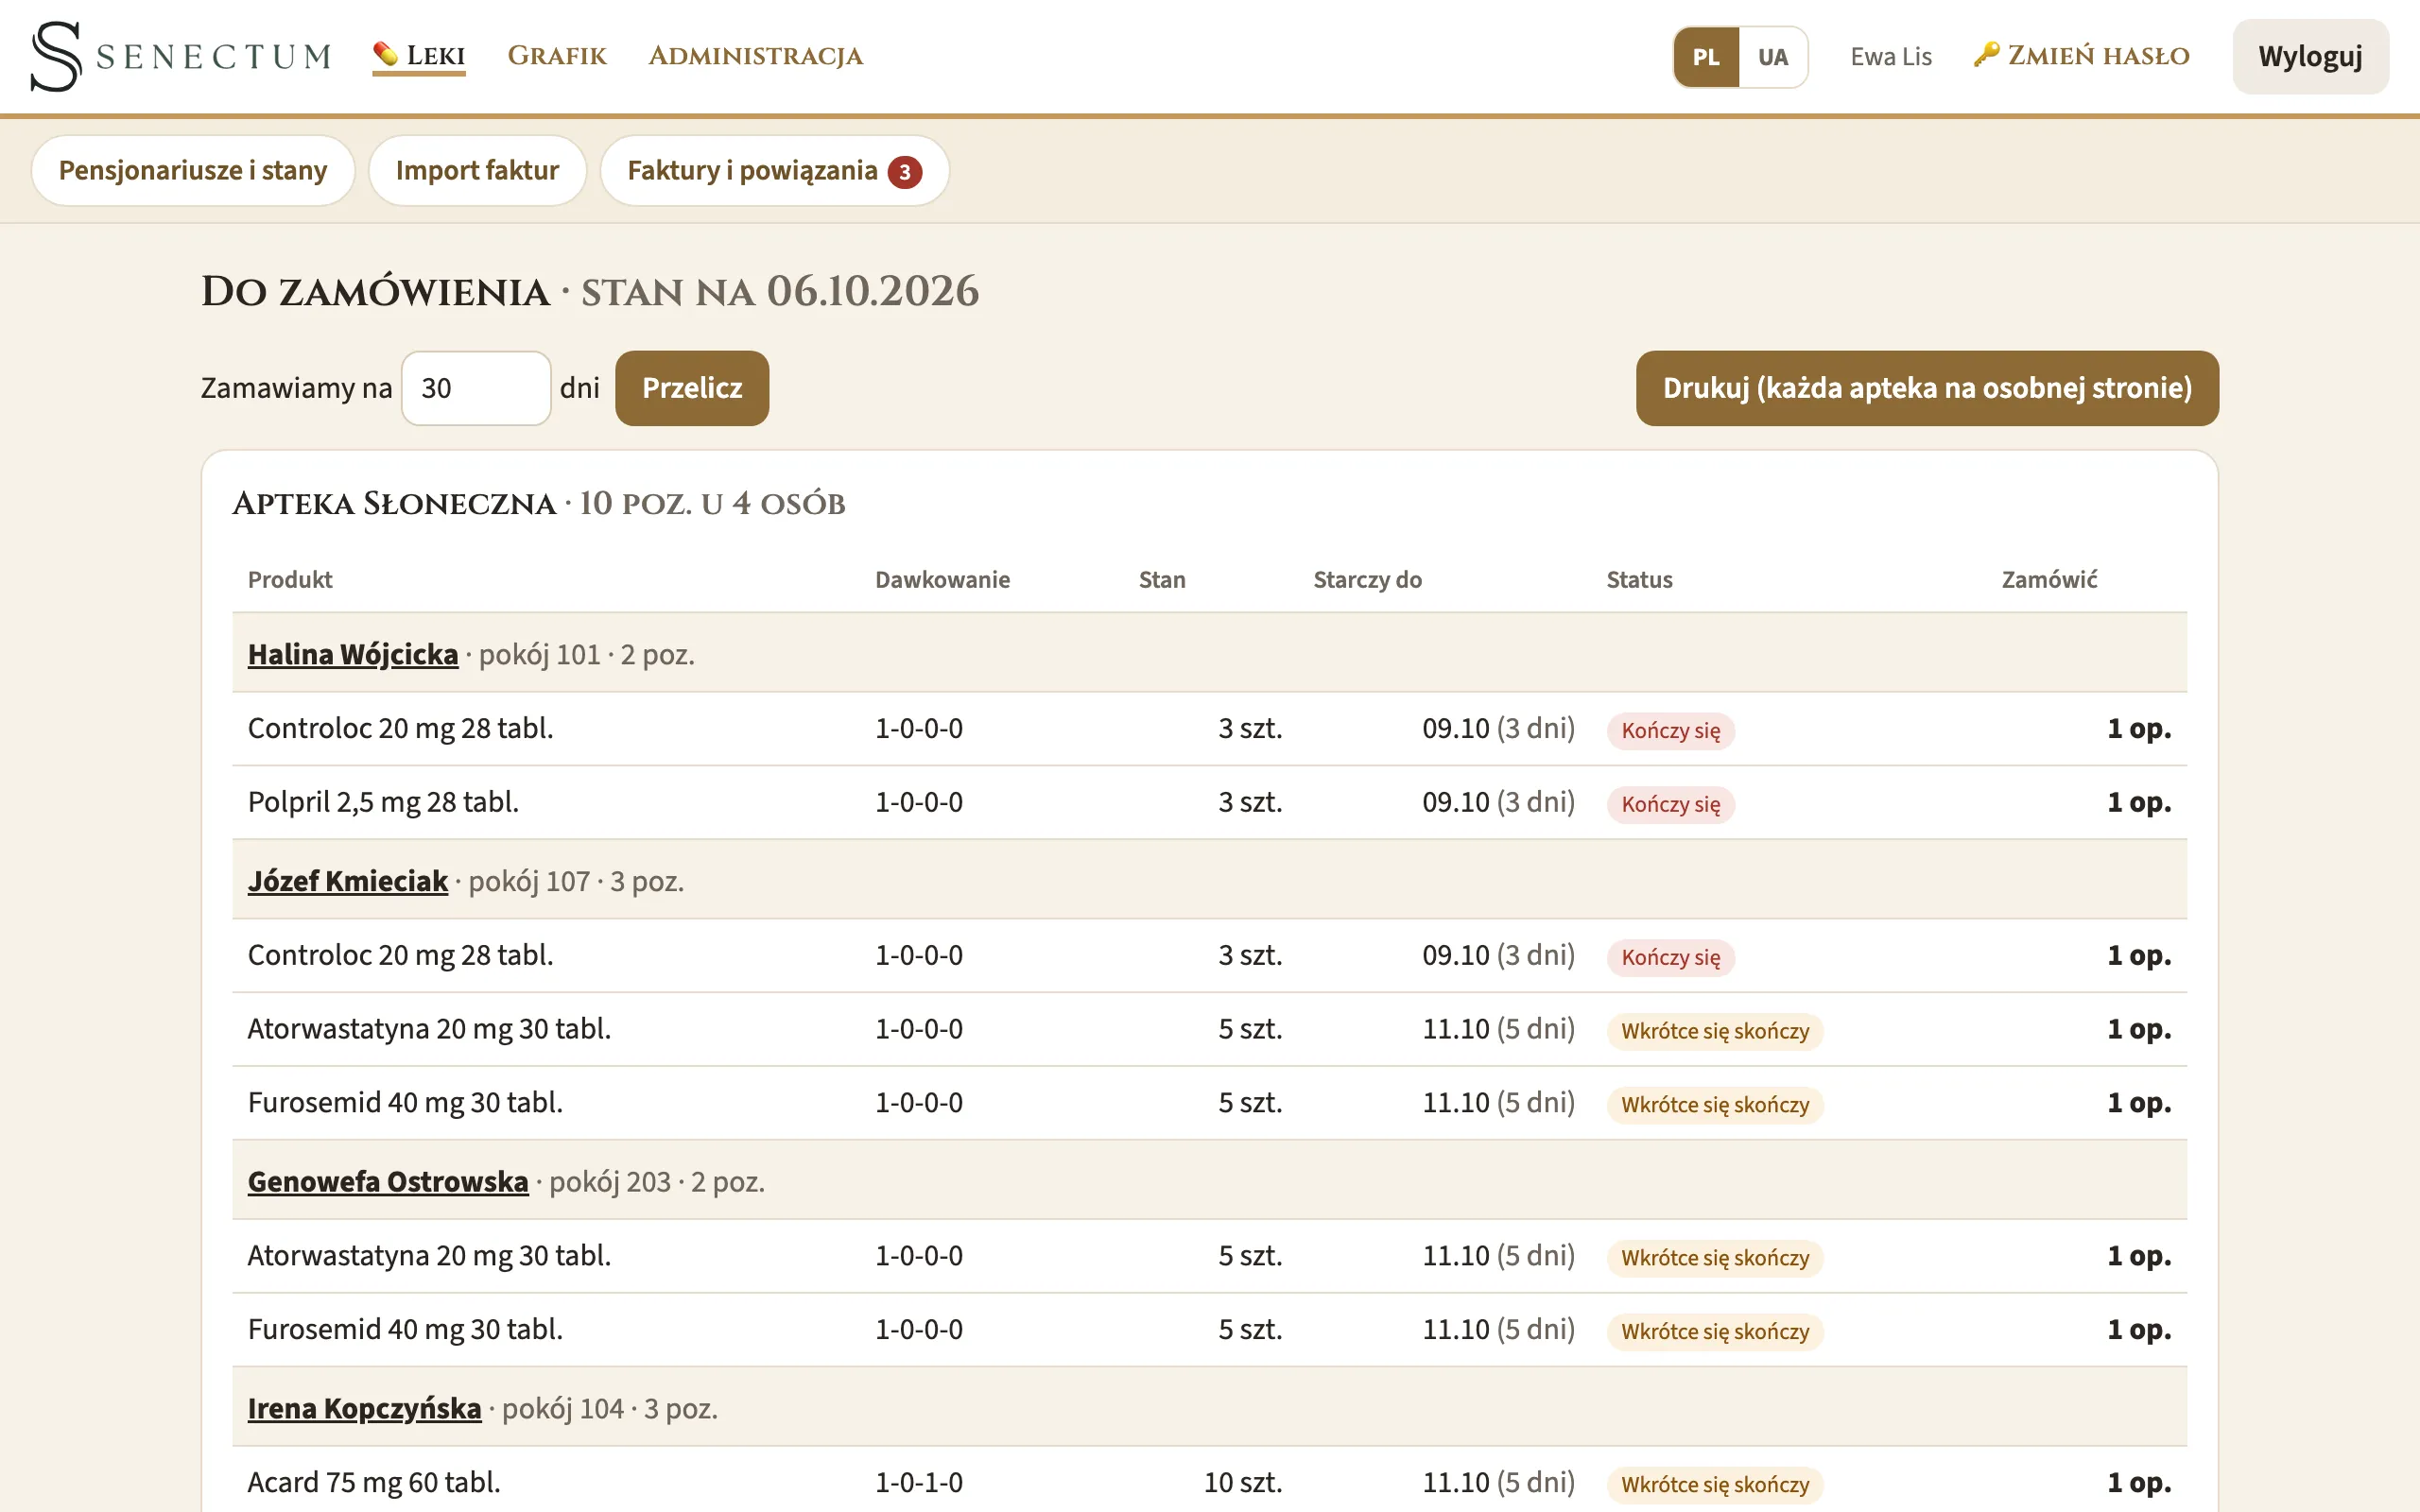2420x1512 pixels.
Task: Click the Dawkowanie column header
Action: (x=942, y=580)
